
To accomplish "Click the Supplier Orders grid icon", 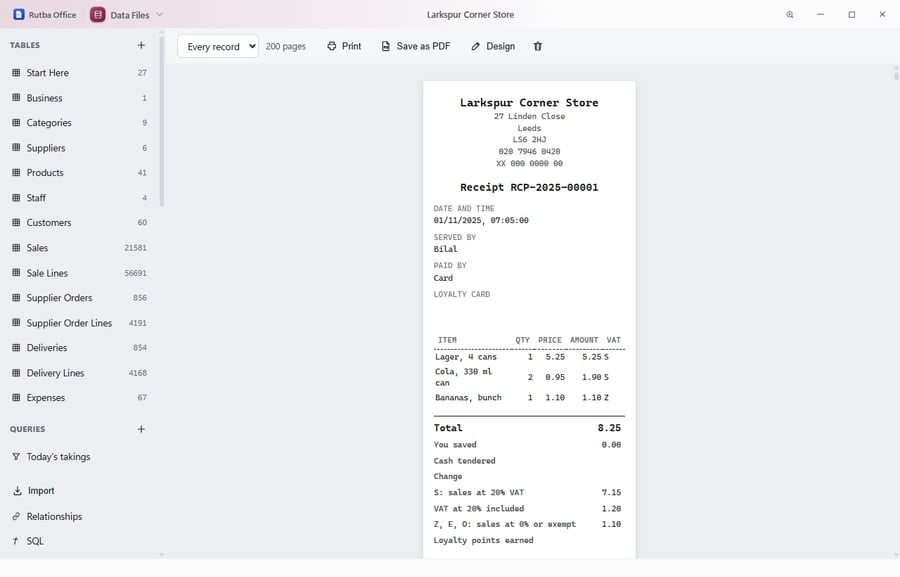I will pos(16,297).
